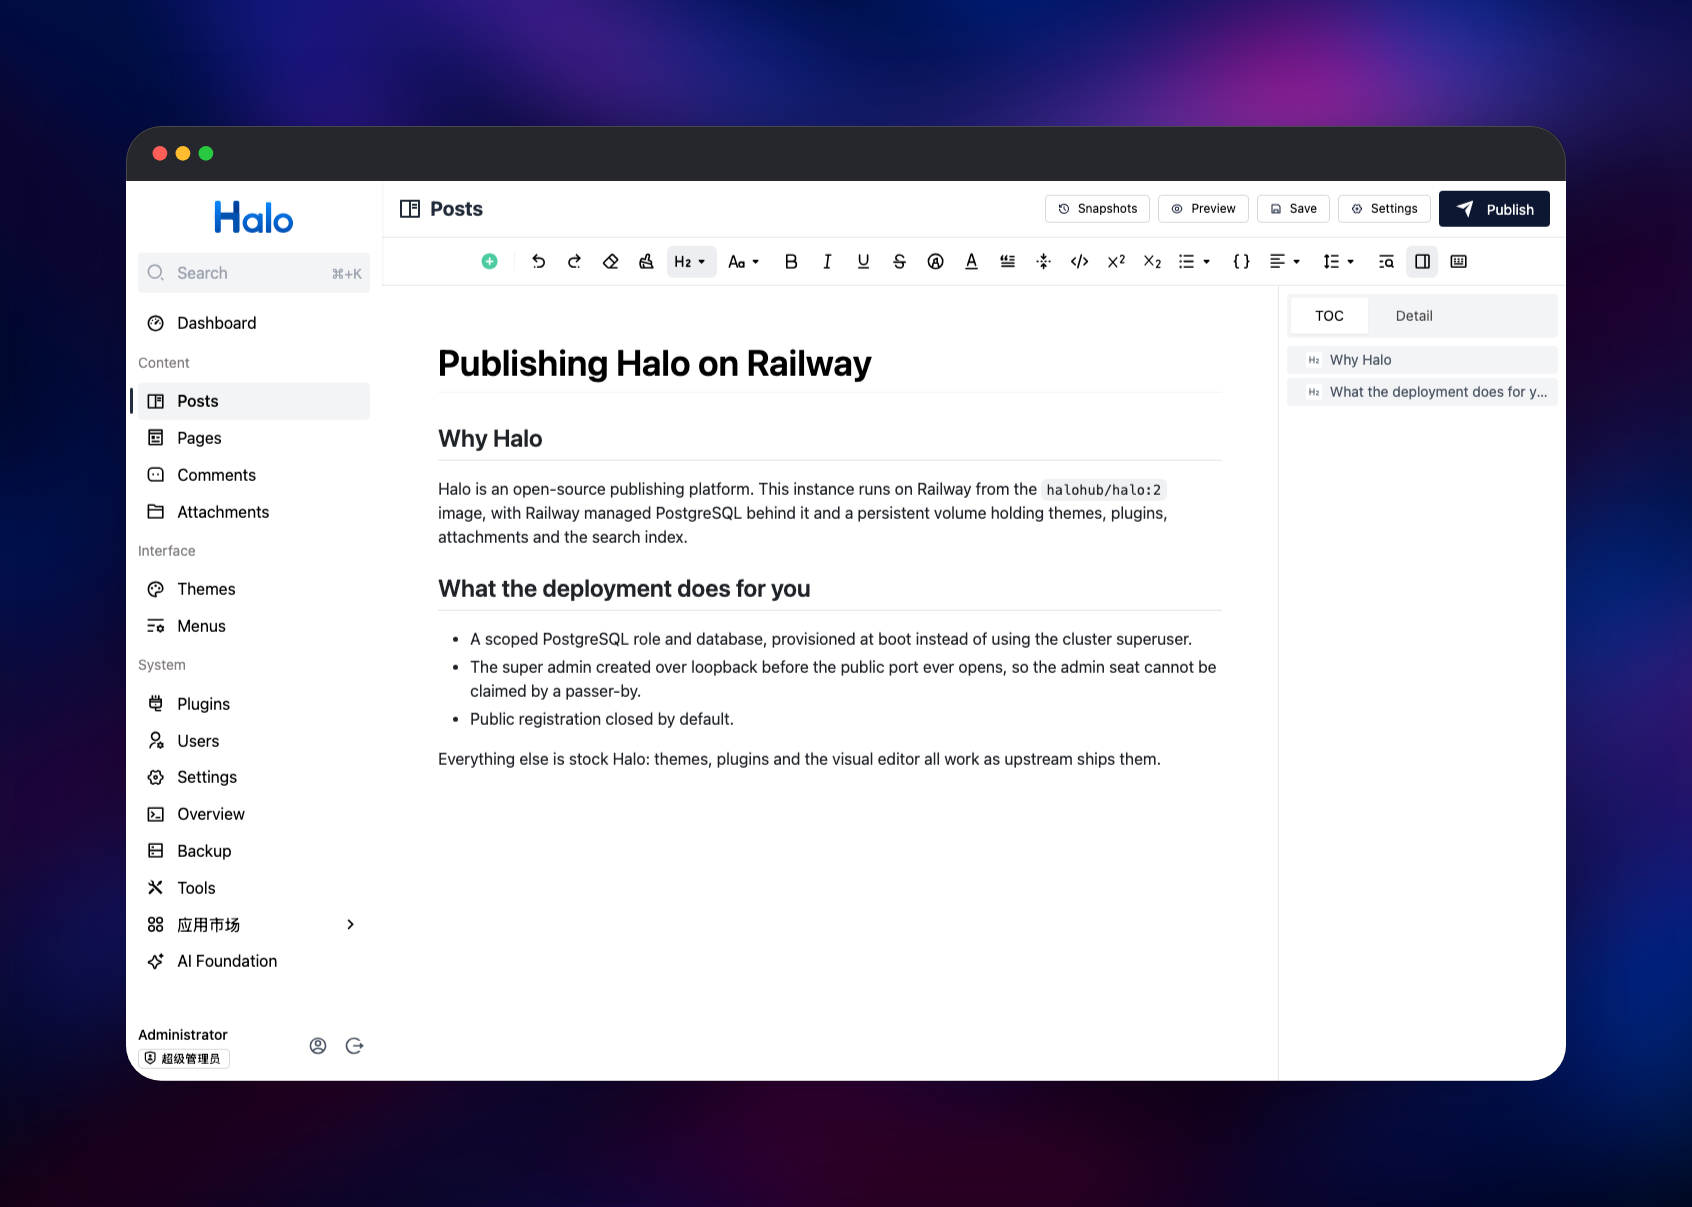Screen dimensions: 1692x1207
Task: Click the Preview button
Action: [1203, 209]
